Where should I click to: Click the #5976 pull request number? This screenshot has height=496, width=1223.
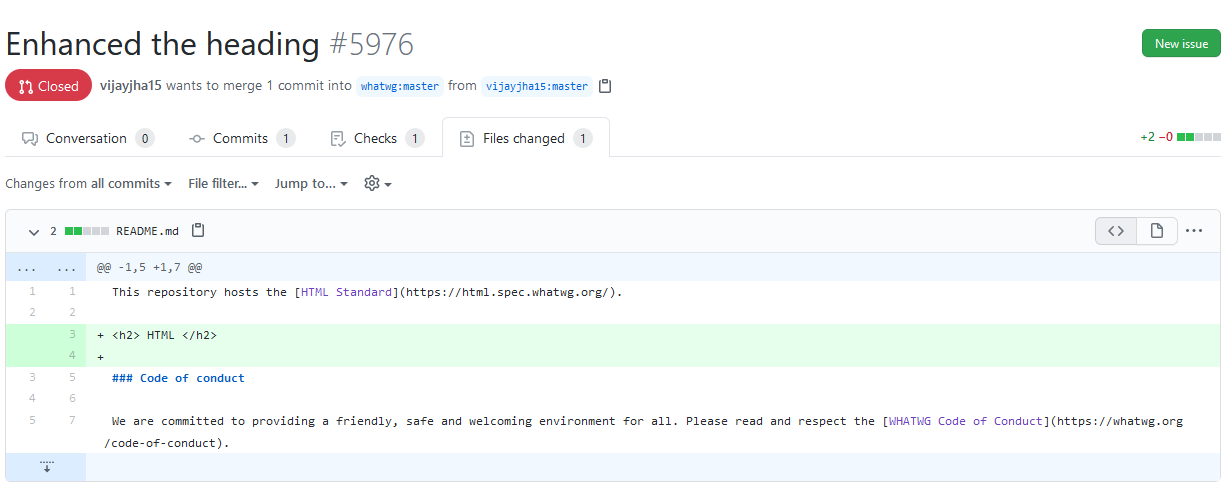[371, 44]
